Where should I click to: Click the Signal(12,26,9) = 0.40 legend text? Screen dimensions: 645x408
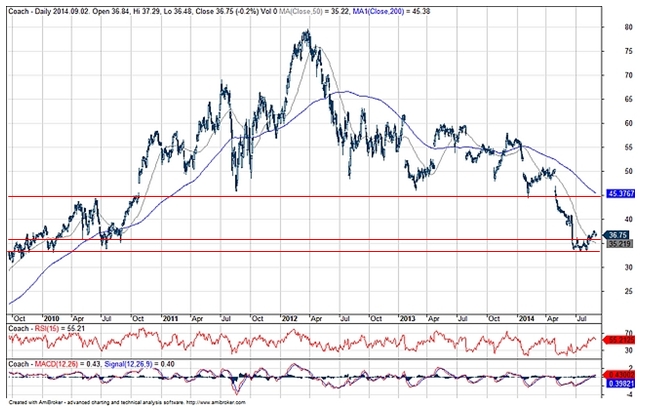pos(139,364)
